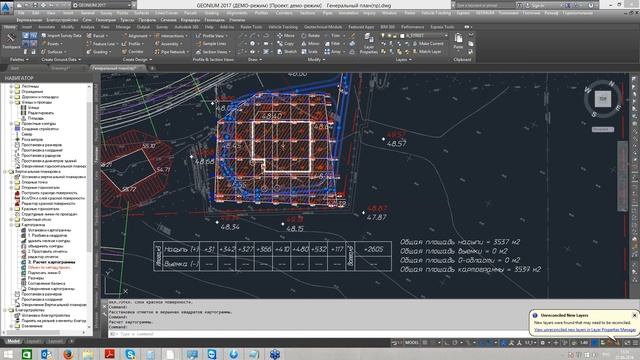Select the Trim tool
Screen dimensions: 640x360
(x=333, y=36)
